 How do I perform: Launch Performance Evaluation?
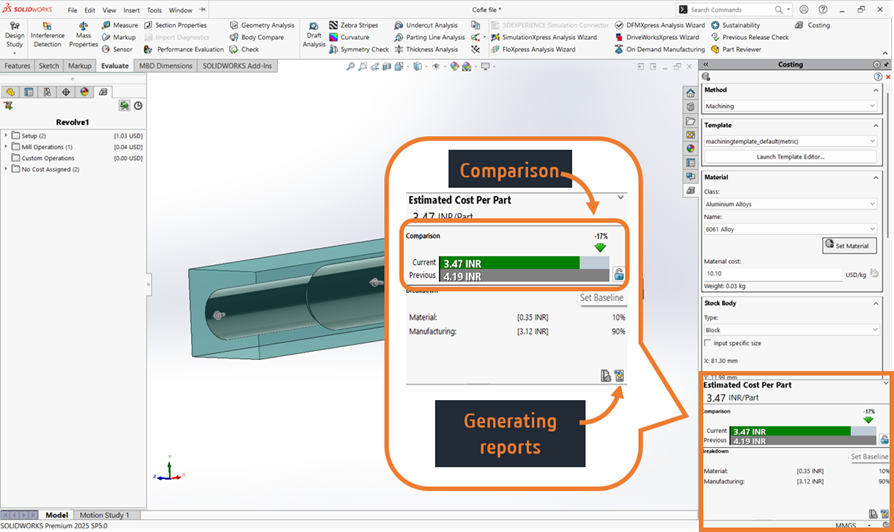(x=184, y=49)
